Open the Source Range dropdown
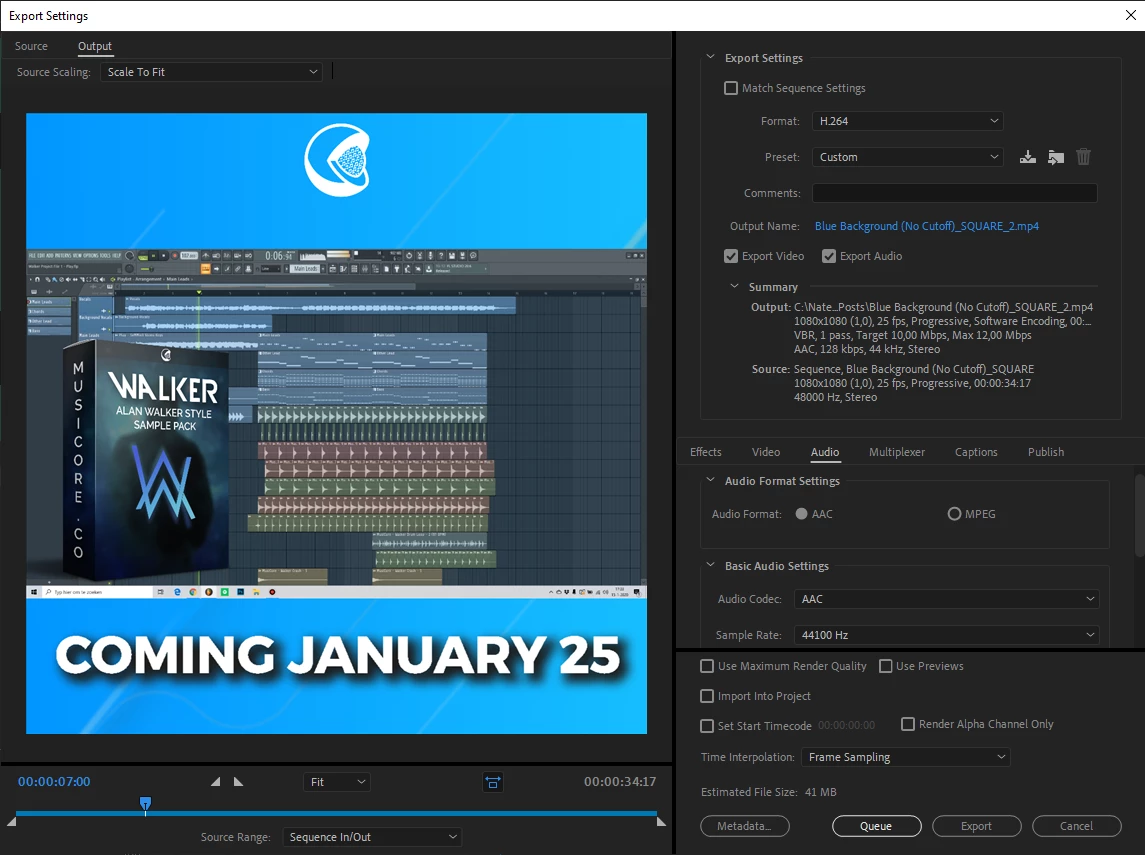Viewport: 1145px width, 855px height. [372, 837]
